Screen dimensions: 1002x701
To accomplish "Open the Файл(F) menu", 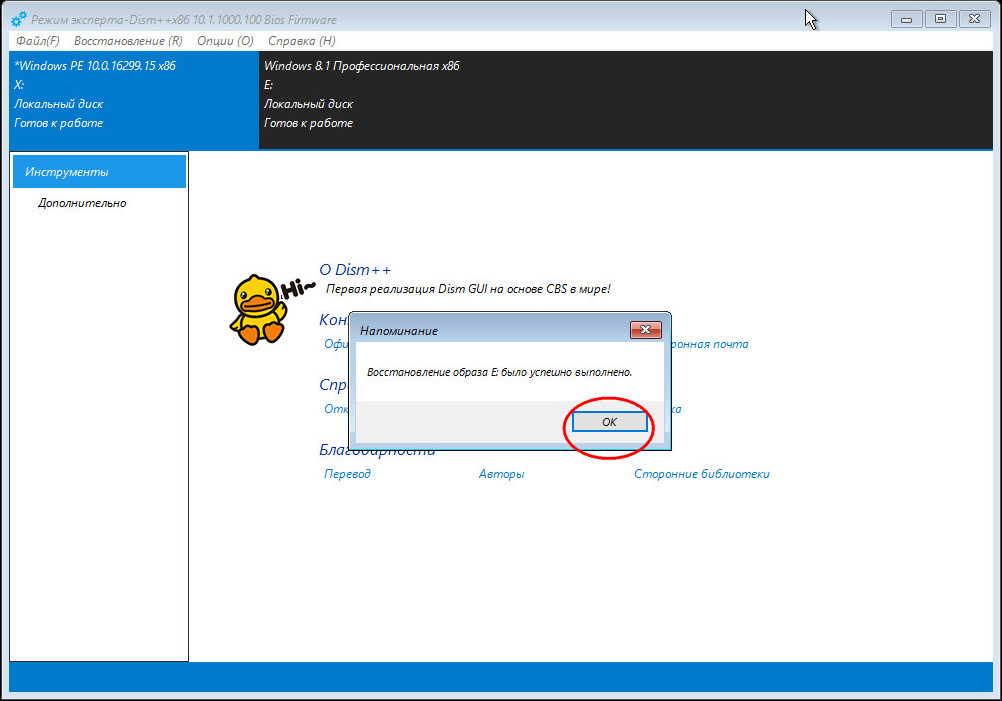I will (38, 41).
